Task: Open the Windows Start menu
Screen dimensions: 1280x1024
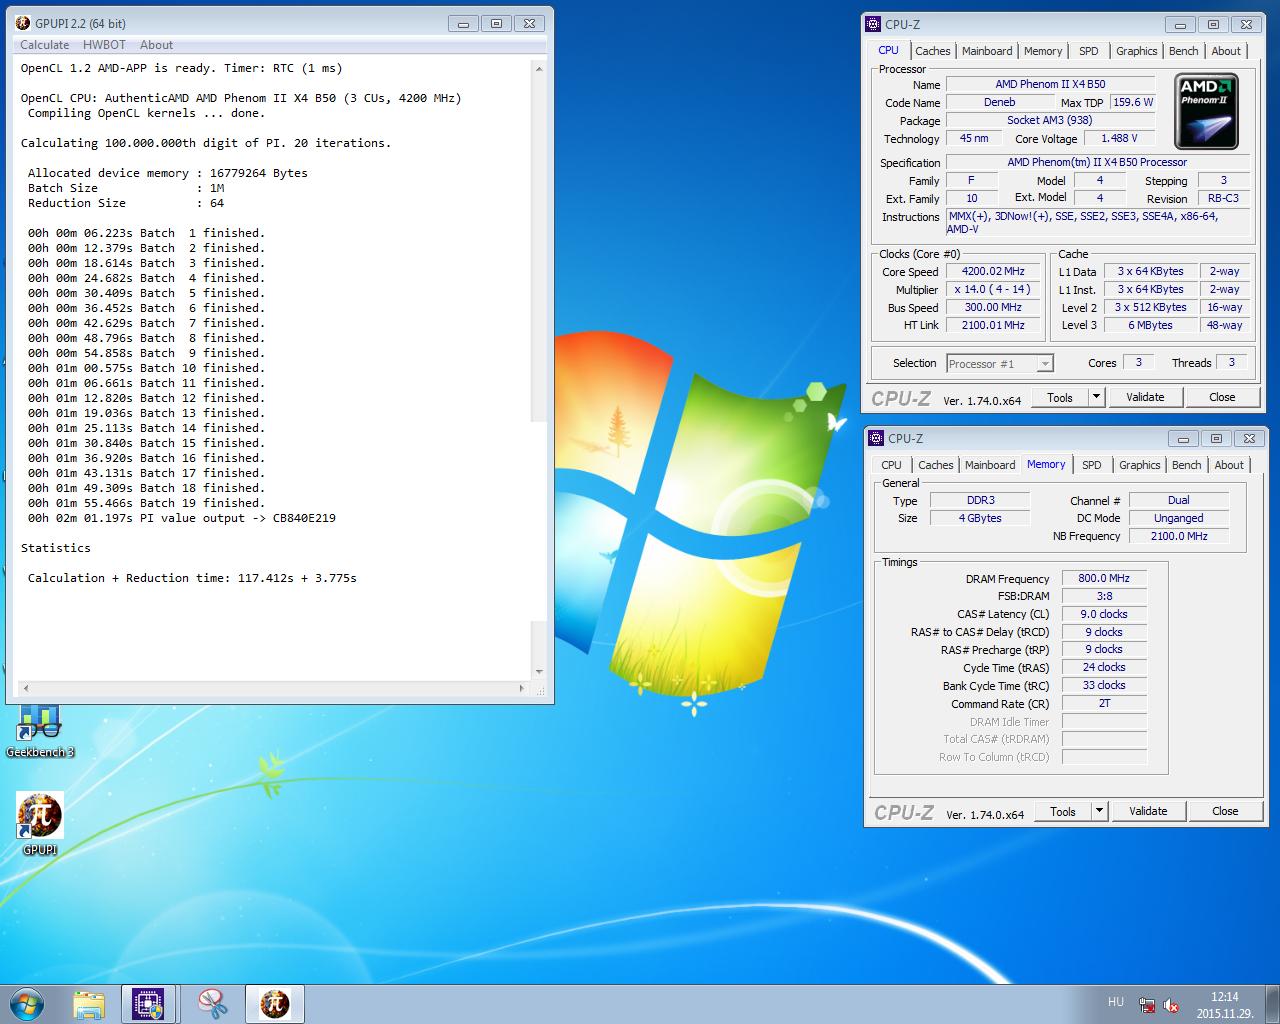Action: click(x=27, y=1004)
